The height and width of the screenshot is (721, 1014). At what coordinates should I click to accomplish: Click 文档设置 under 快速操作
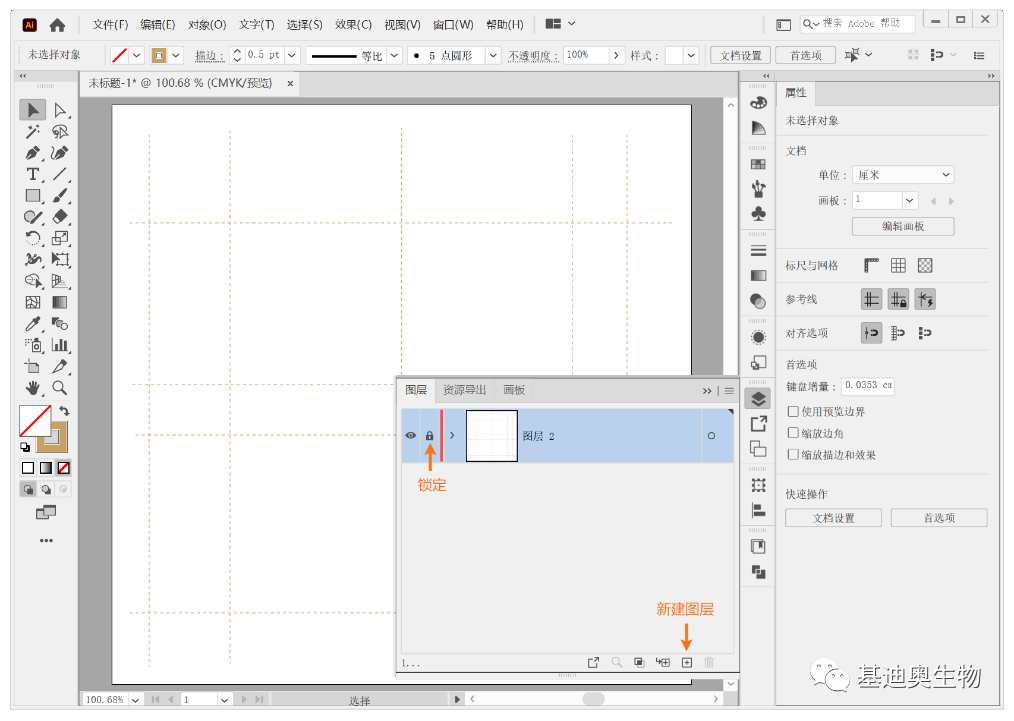pyautogui.click(x=834, y=518)
